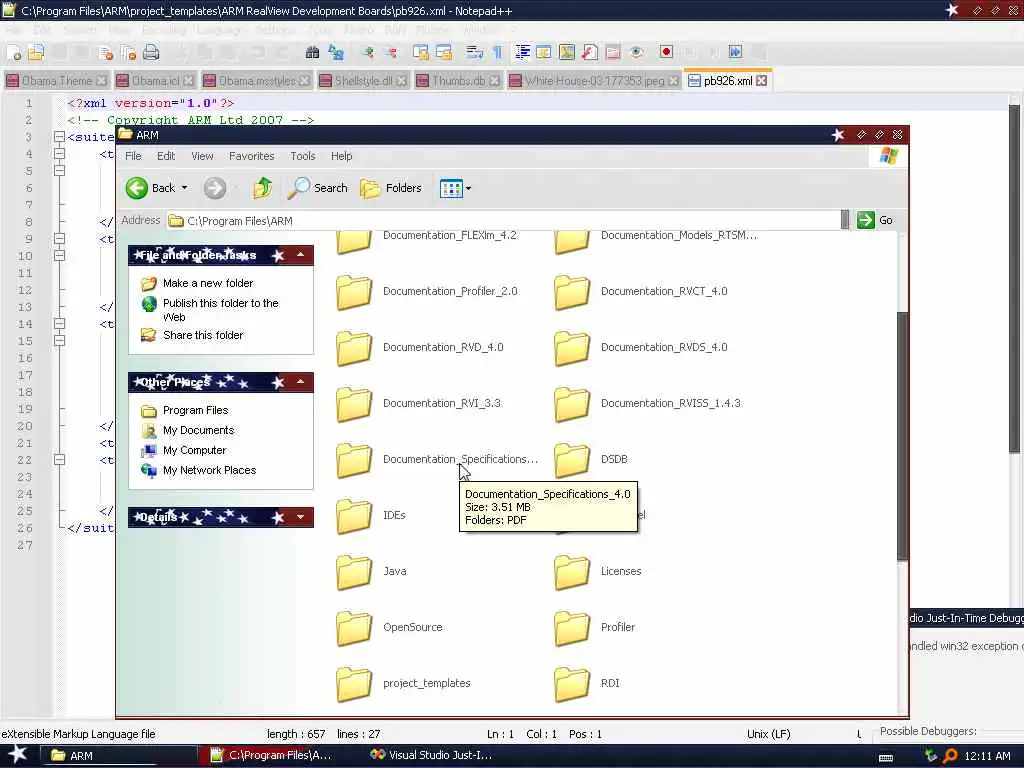Click Publish this folder to the Web
The image size is (1024, 768).
point(220,310)
